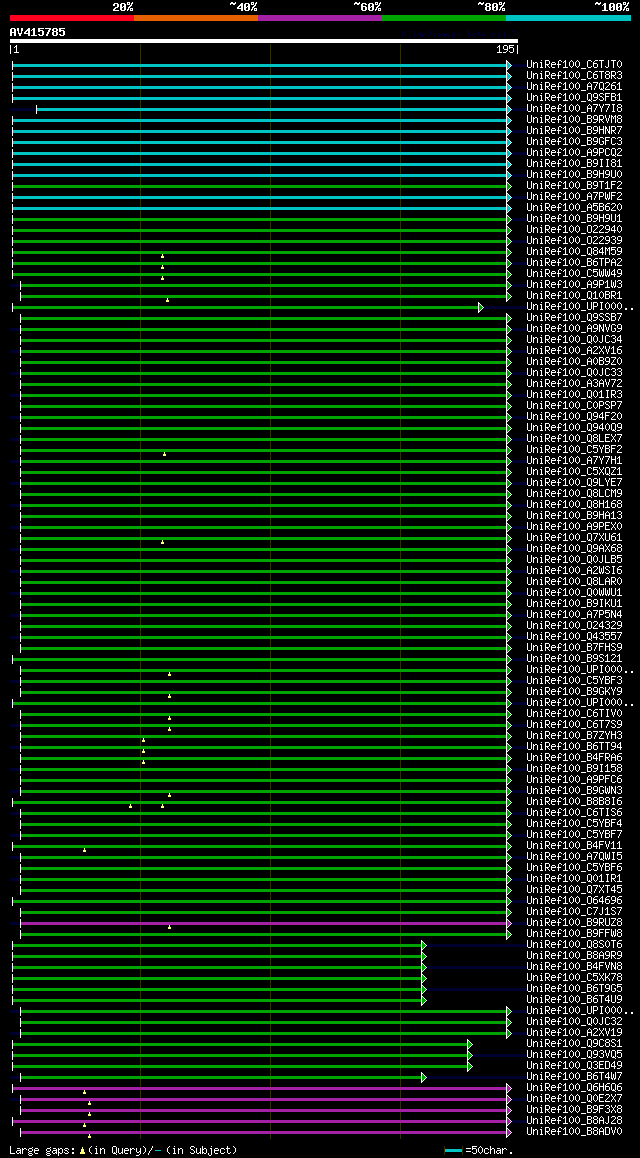
Task: Click the red 20% identity legend segment
Action: pyautogui.click(x=72, y=17)
